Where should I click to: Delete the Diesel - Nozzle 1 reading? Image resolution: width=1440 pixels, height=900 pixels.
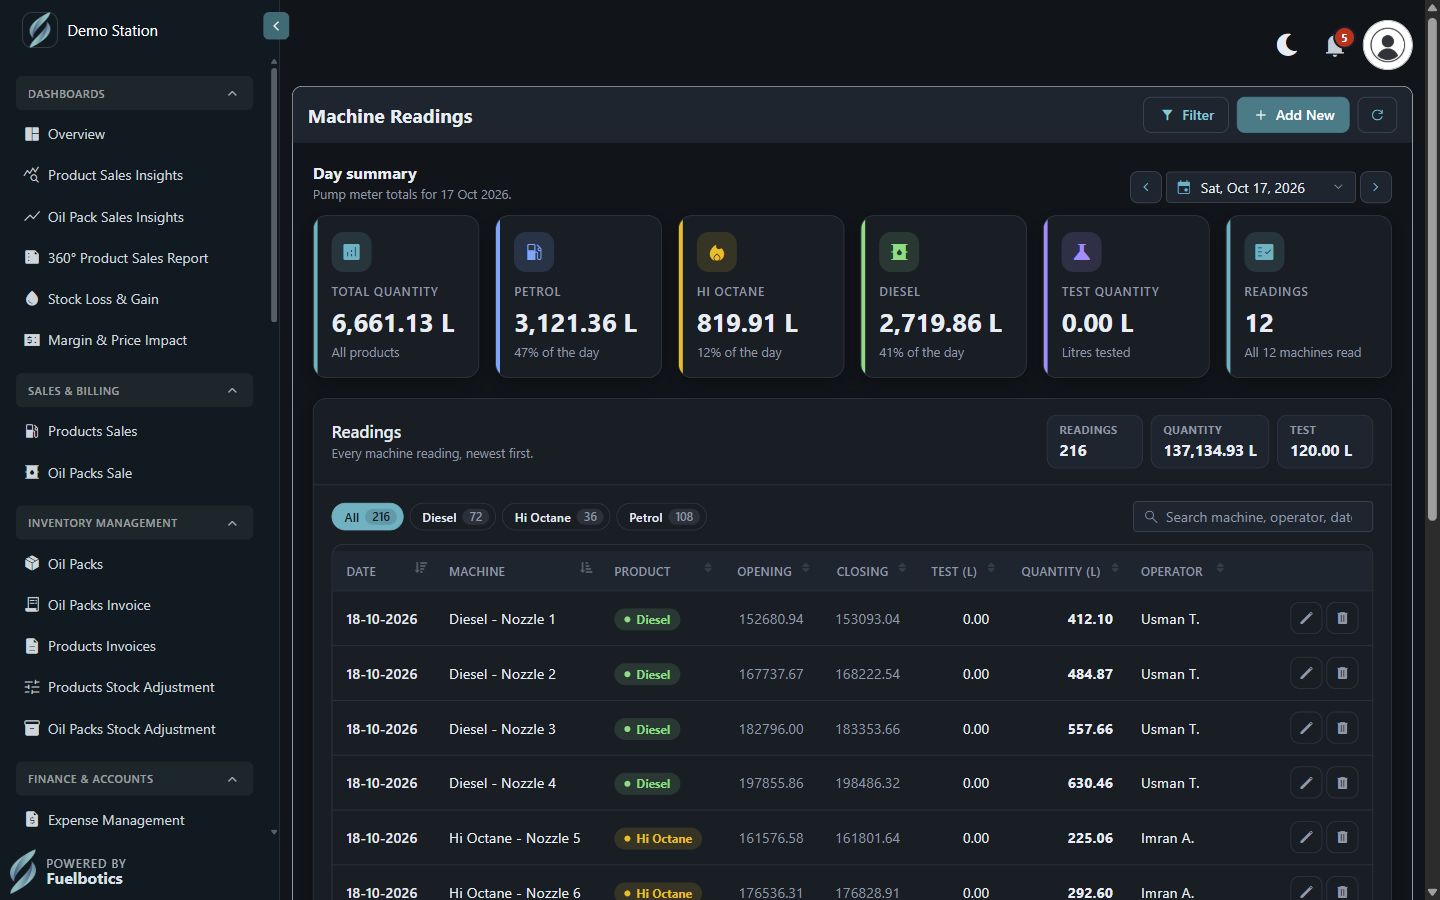click(x=1342, y=618)
